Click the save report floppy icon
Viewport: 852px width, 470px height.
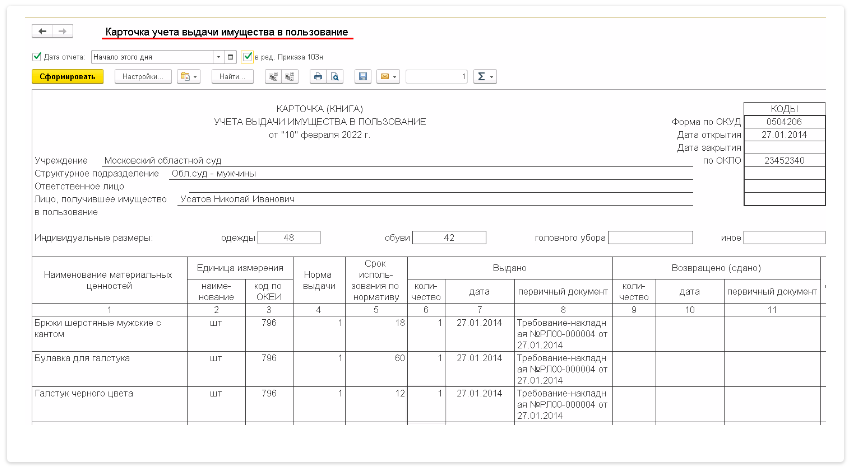pos(362,76)
